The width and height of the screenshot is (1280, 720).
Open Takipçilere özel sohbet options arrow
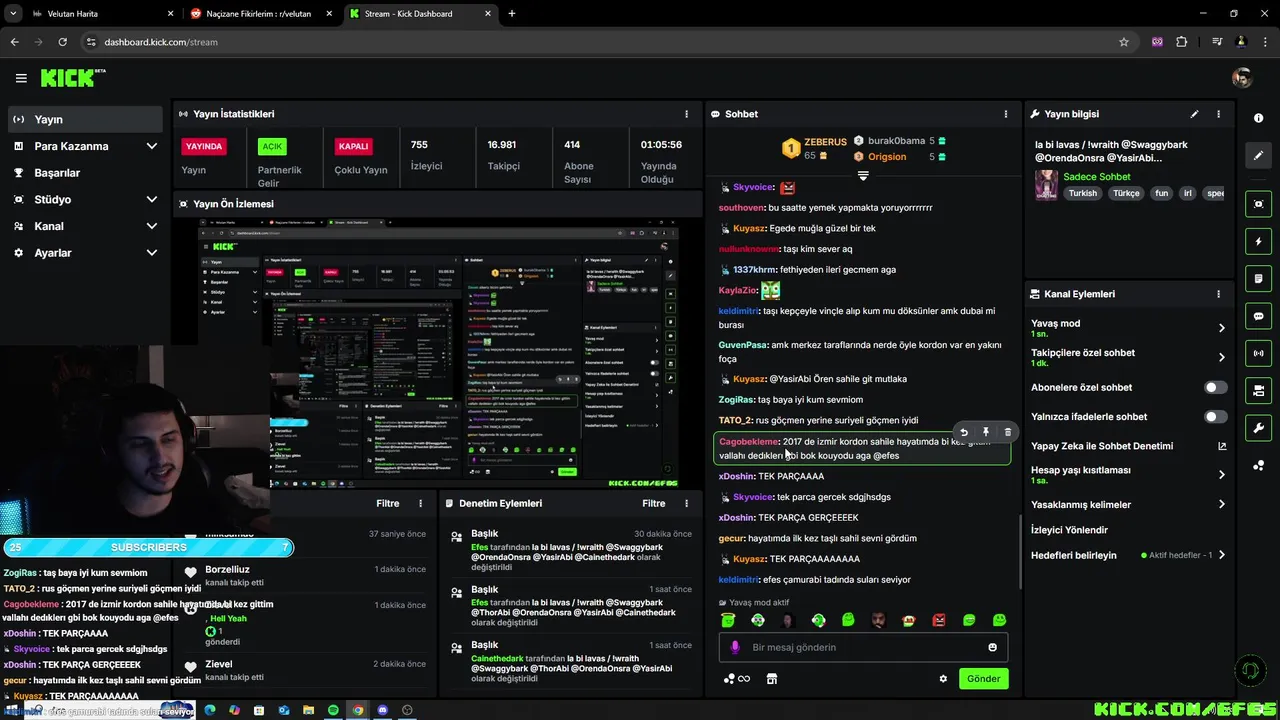pyautogui.click(x=1221, y=357)
